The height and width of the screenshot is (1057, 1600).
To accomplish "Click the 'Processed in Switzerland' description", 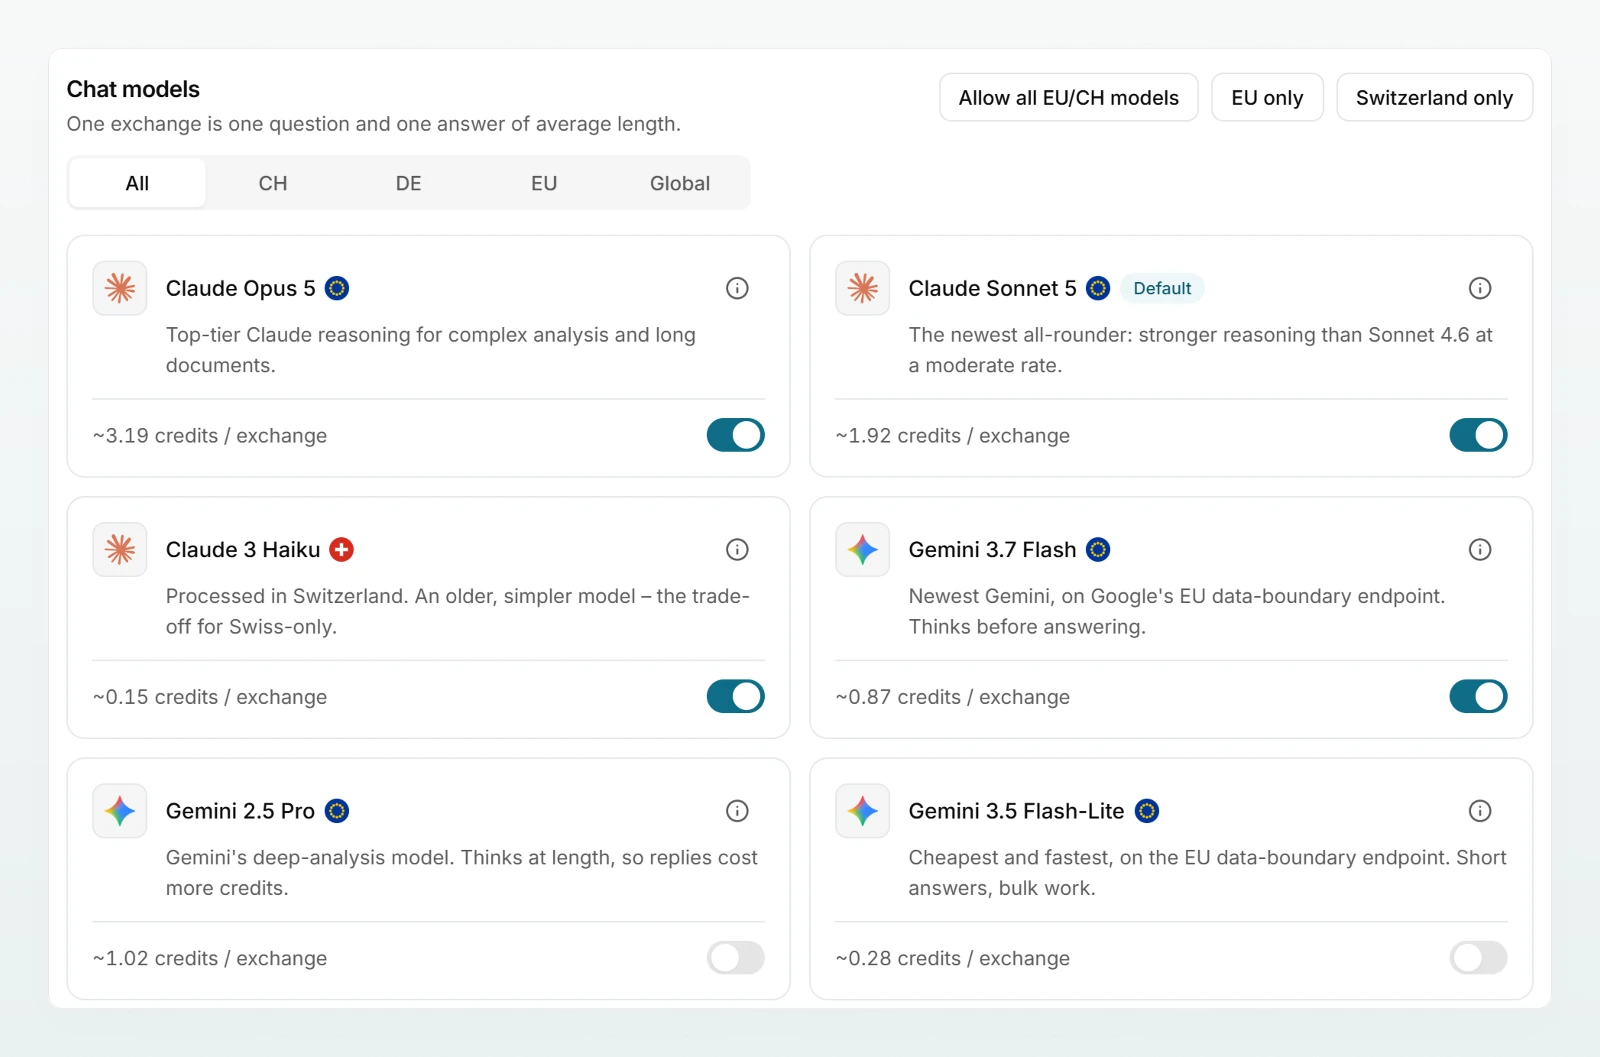I will click(x=458, y=611).
